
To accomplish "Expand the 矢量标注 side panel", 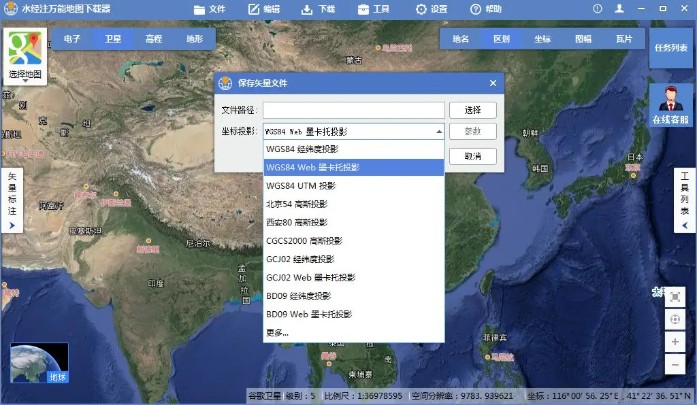I will click(12, 201).
